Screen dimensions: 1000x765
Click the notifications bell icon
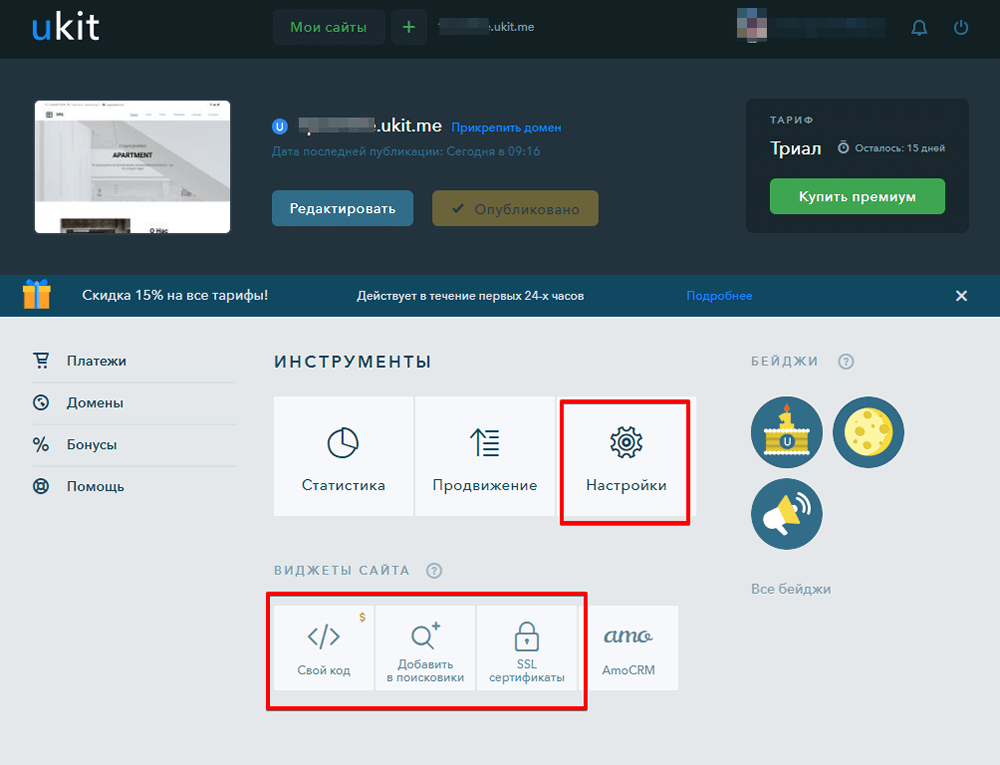click(919, 28)
